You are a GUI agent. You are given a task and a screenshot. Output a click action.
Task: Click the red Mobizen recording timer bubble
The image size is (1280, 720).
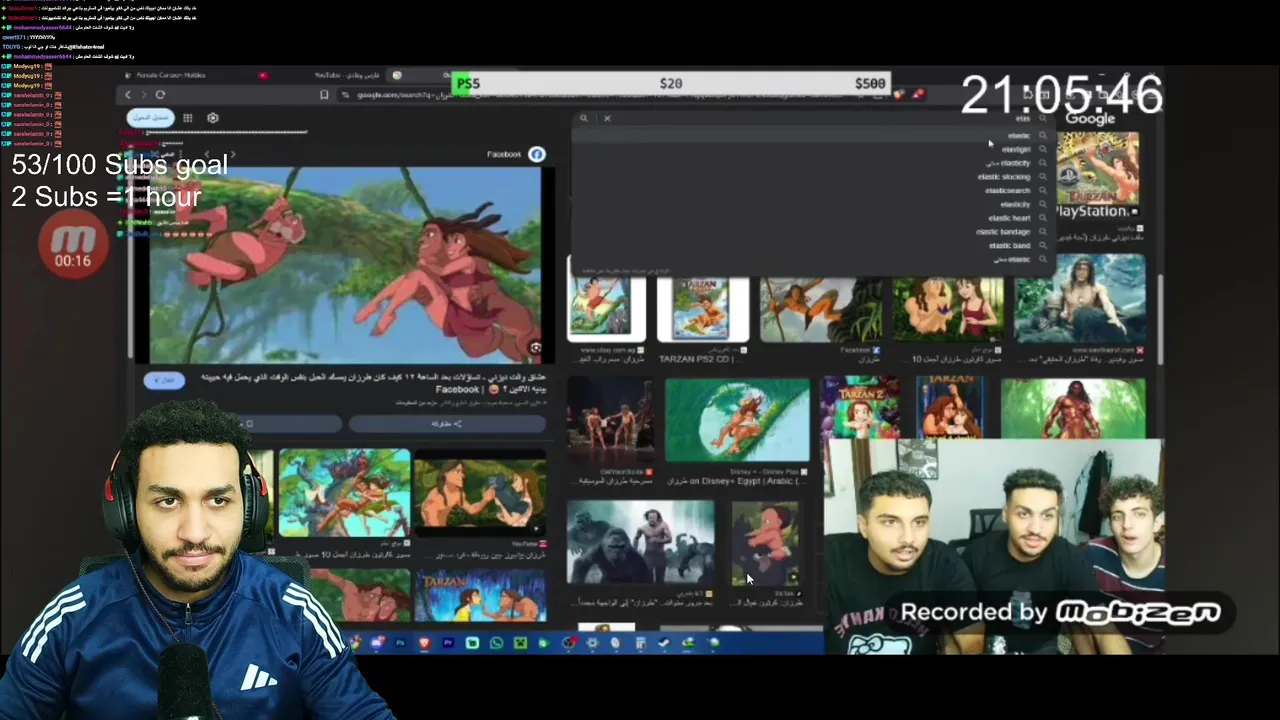click(73, 246)
